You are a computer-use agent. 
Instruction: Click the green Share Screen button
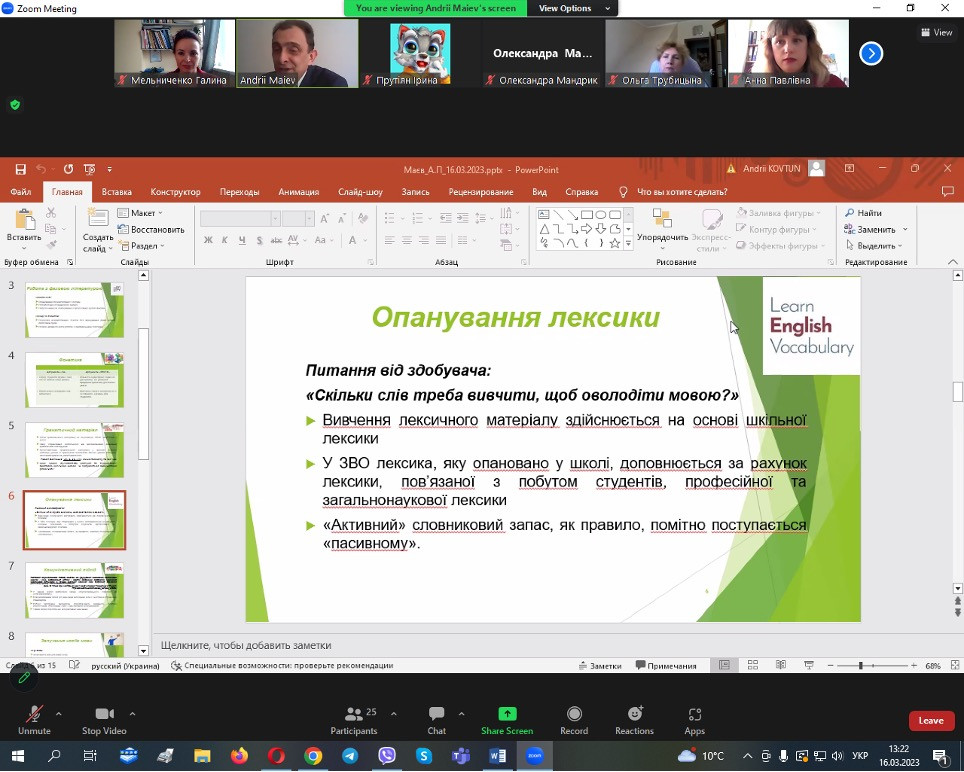coord(507,719)
